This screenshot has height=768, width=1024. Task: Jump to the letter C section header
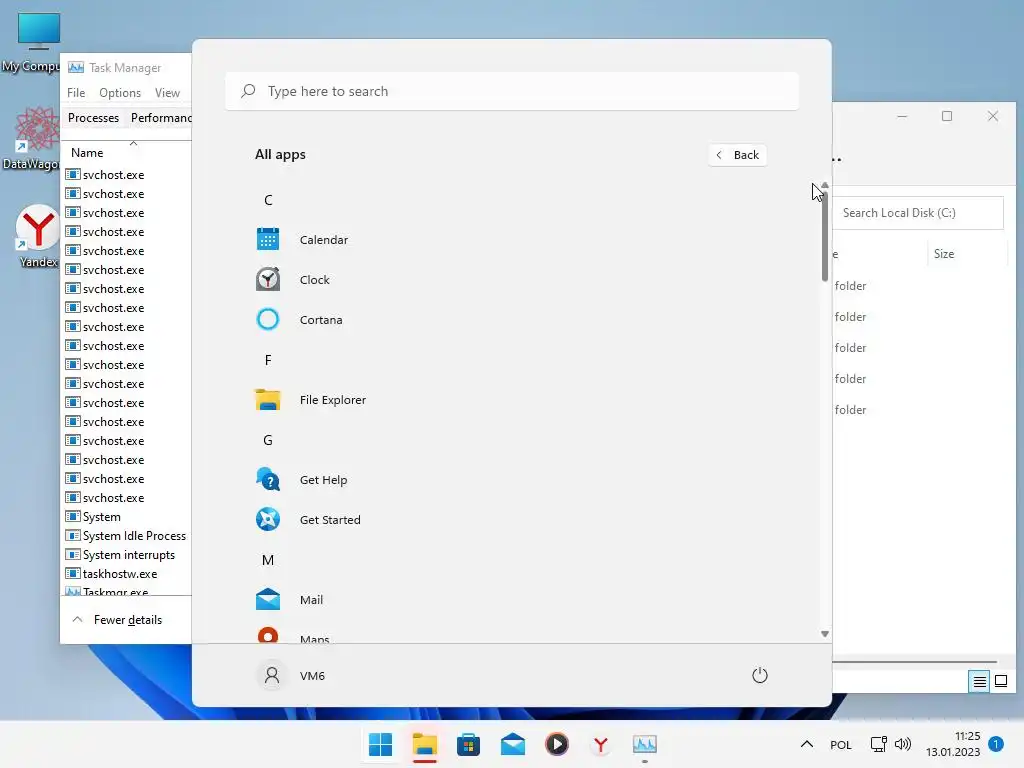268,200
